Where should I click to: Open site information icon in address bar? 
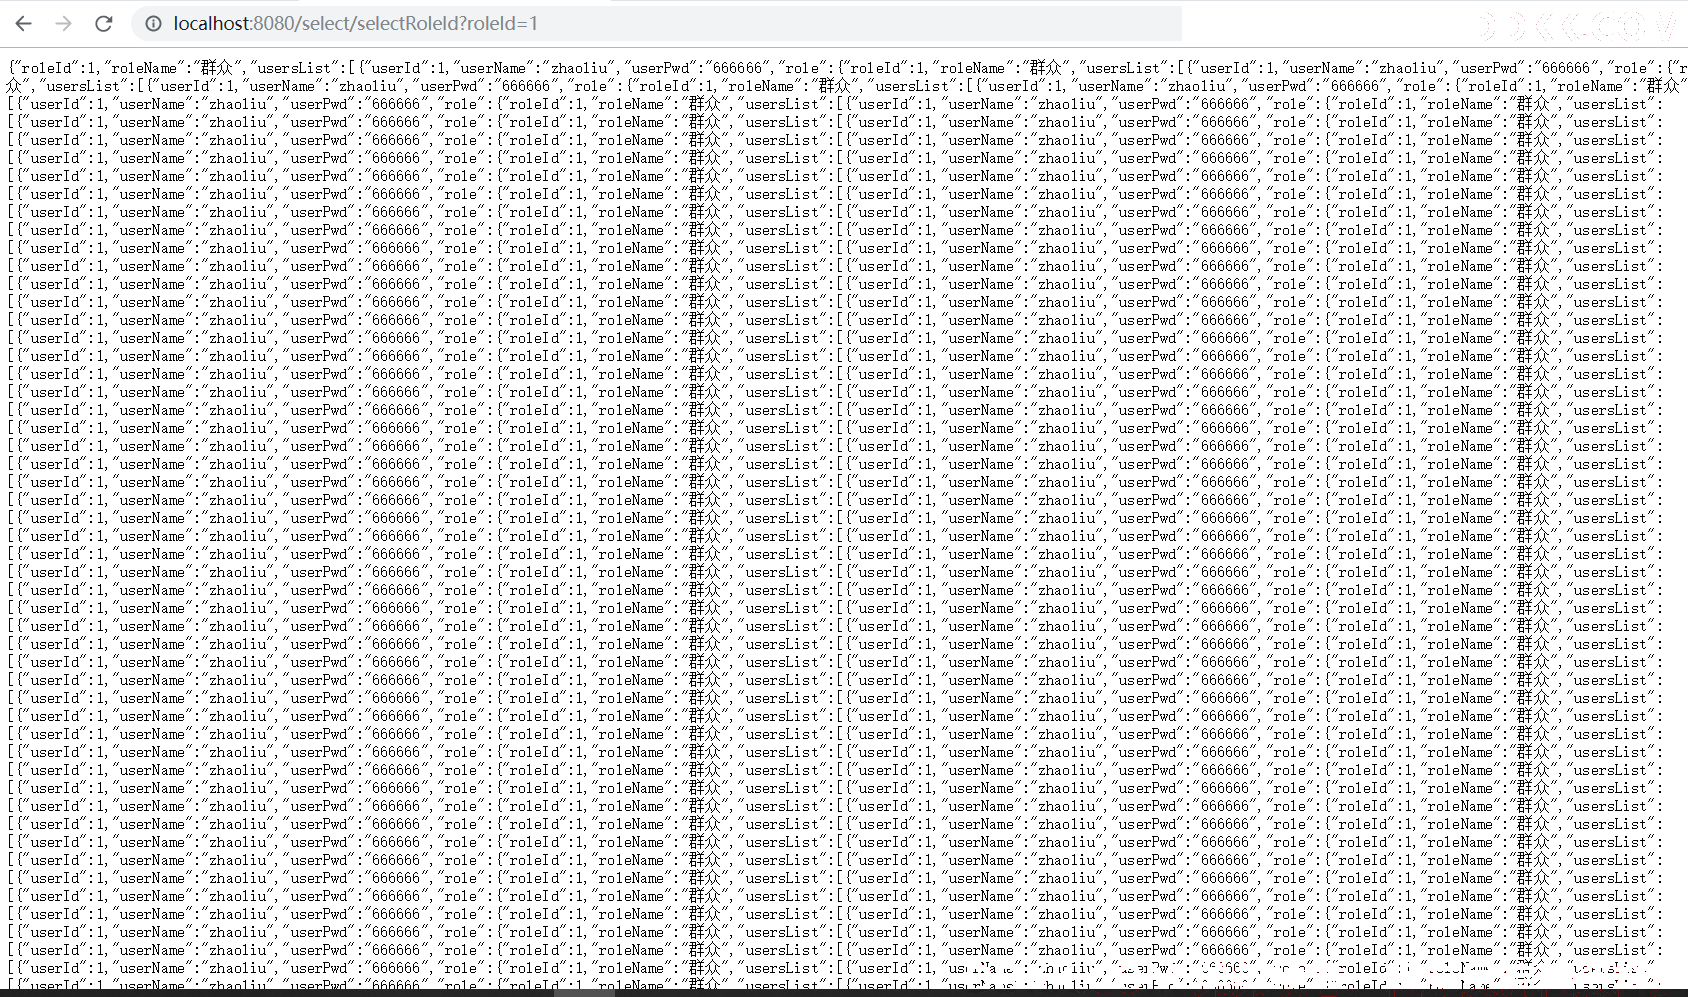153,23
